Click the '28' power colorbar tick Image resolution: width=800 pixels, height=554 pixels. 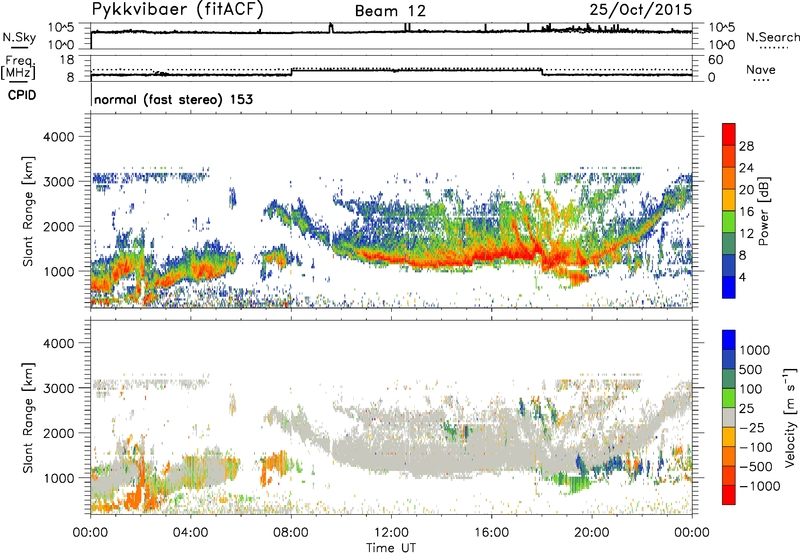746,146
